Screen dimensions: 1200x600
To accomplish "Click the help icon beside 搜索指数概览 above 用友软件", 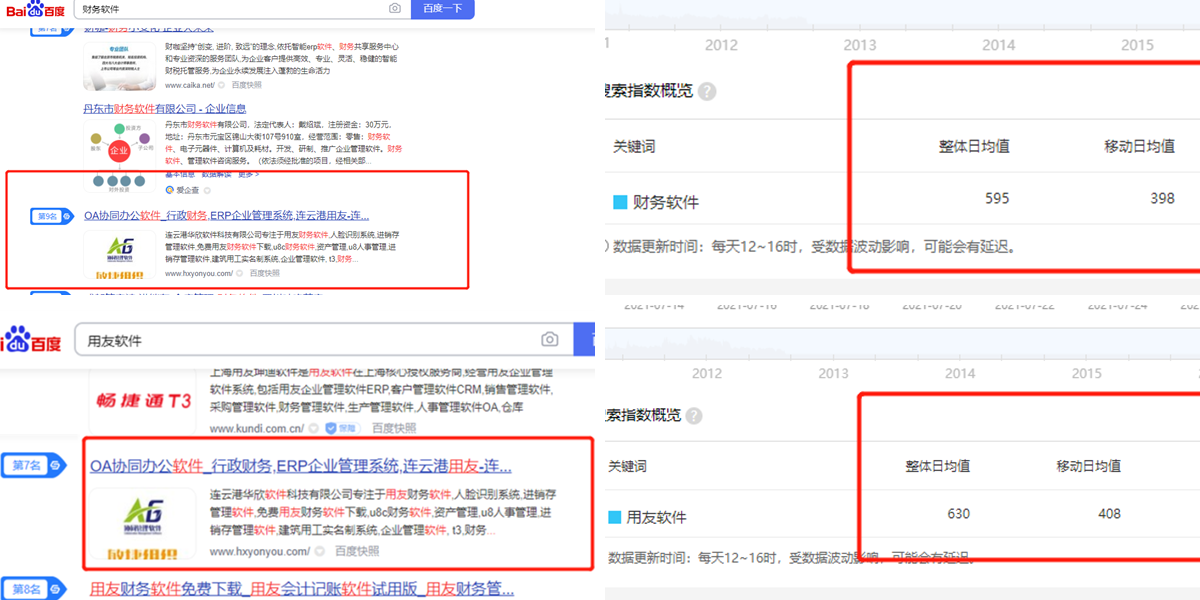I will pos(693,416).
